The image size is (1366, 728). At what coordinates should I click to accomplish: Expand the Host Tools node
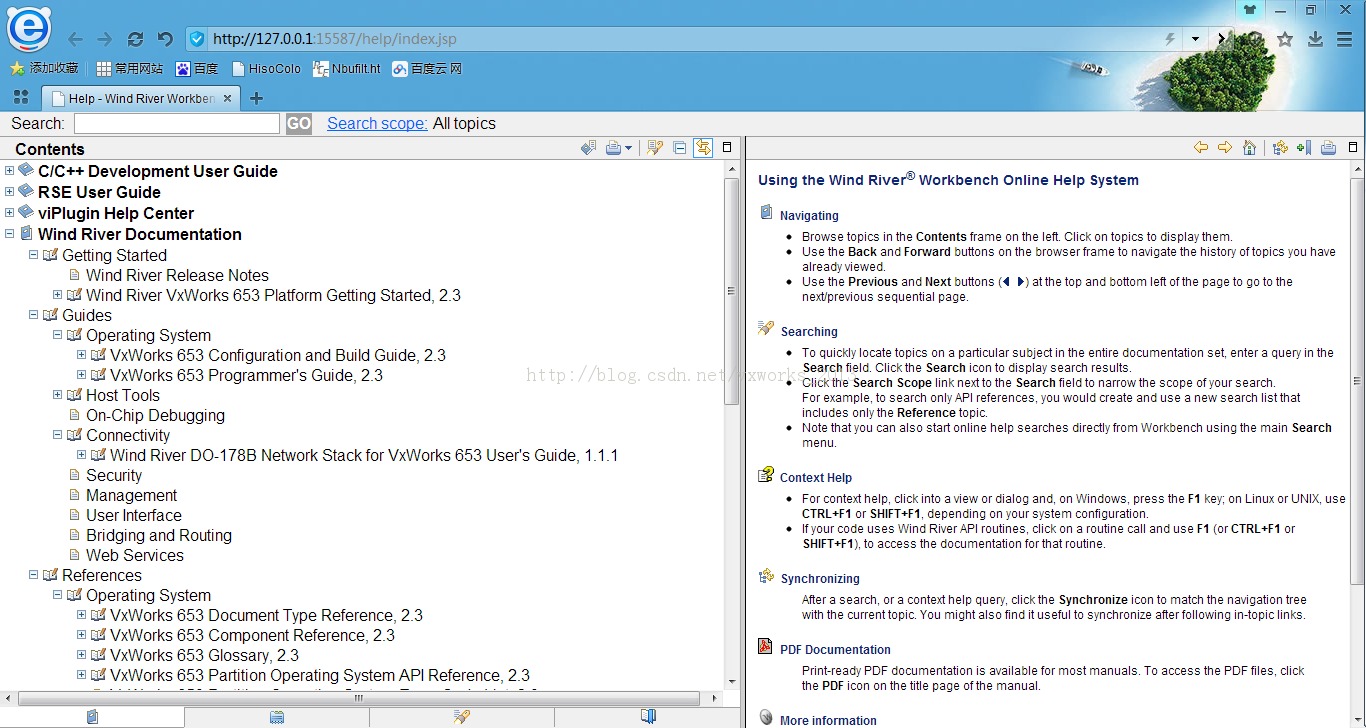click(58, 395)
